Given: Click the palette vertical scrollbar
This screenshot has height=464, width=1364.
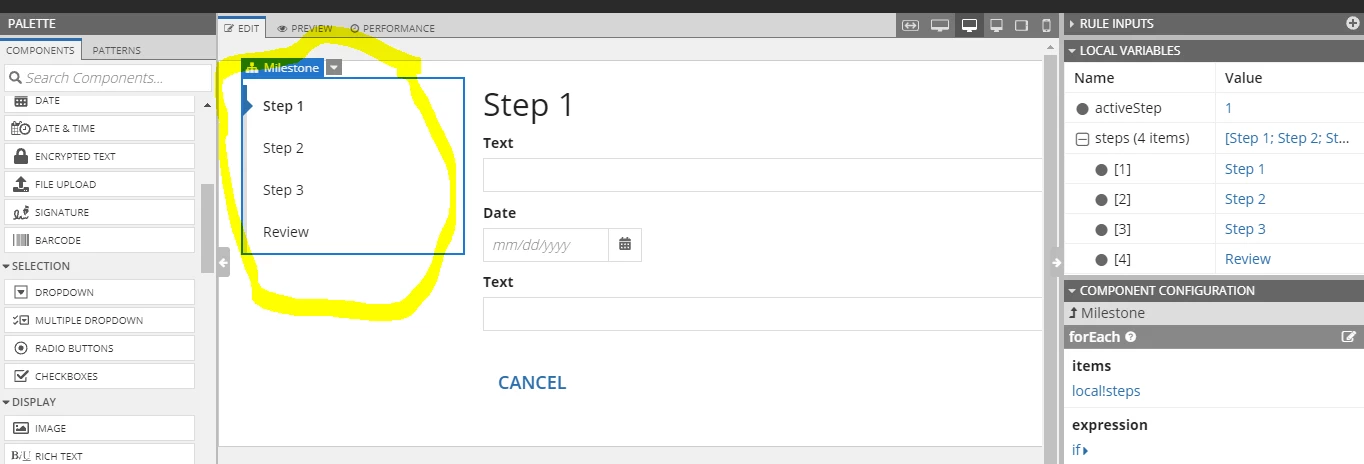Looking at the screenshot, I should 208,228.
